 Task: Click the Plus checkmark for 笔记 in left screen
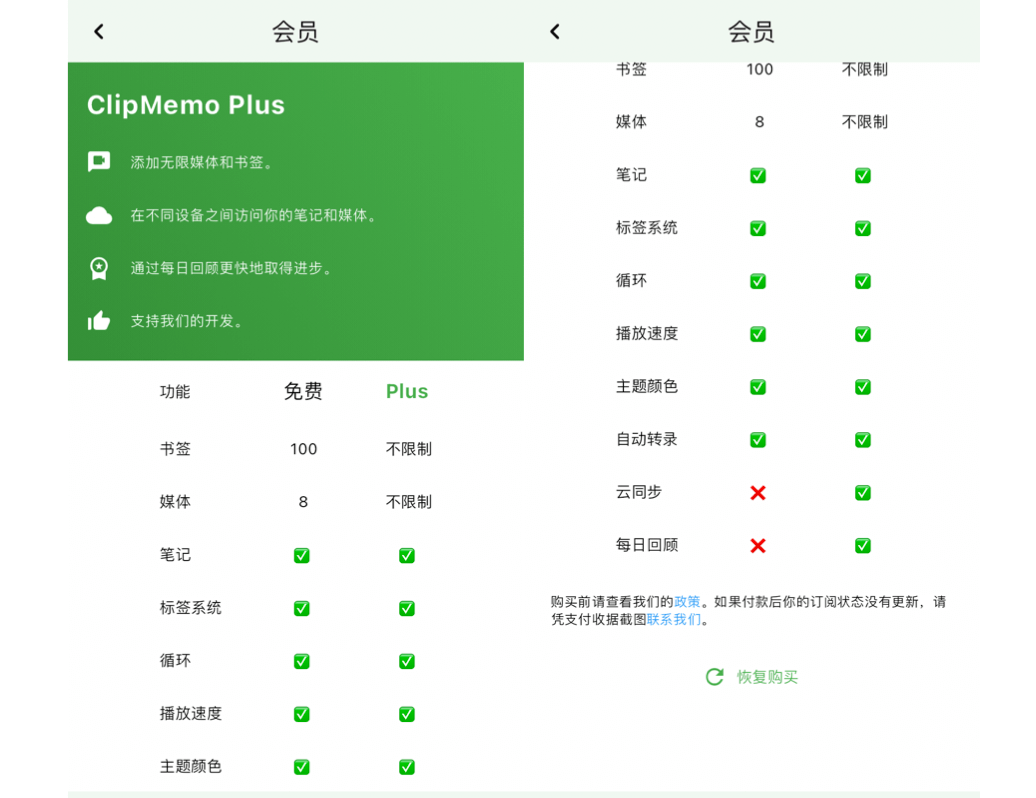[x=407, y=556]
